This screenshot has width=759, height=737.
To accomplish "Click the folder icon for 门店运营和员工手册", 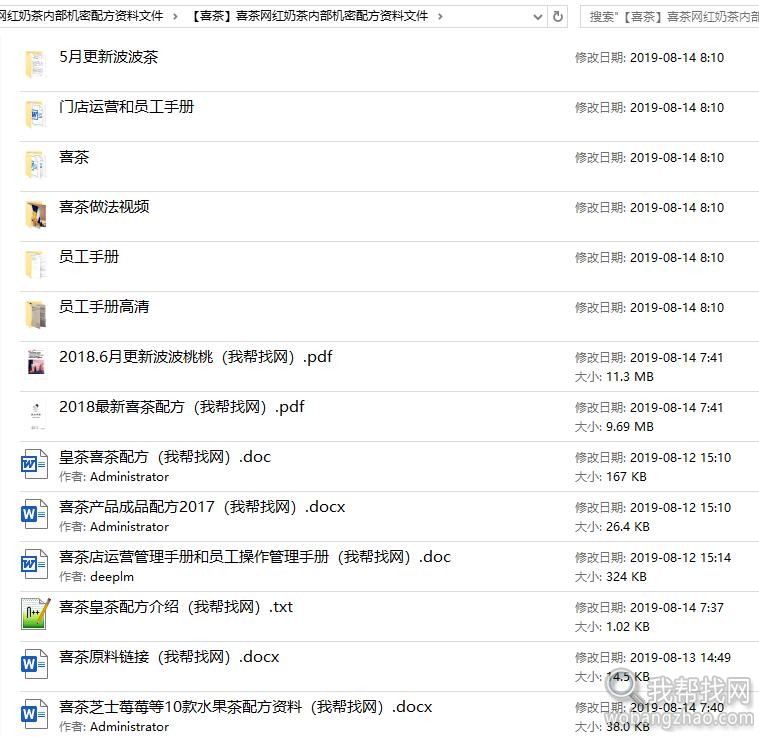I will 35,114.
